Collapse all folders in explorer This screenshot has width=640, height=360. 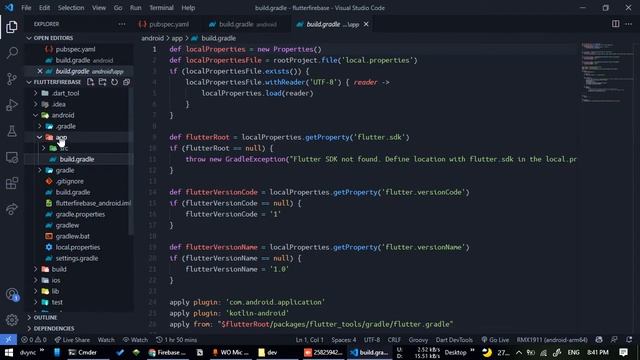(x=127, y=82)
